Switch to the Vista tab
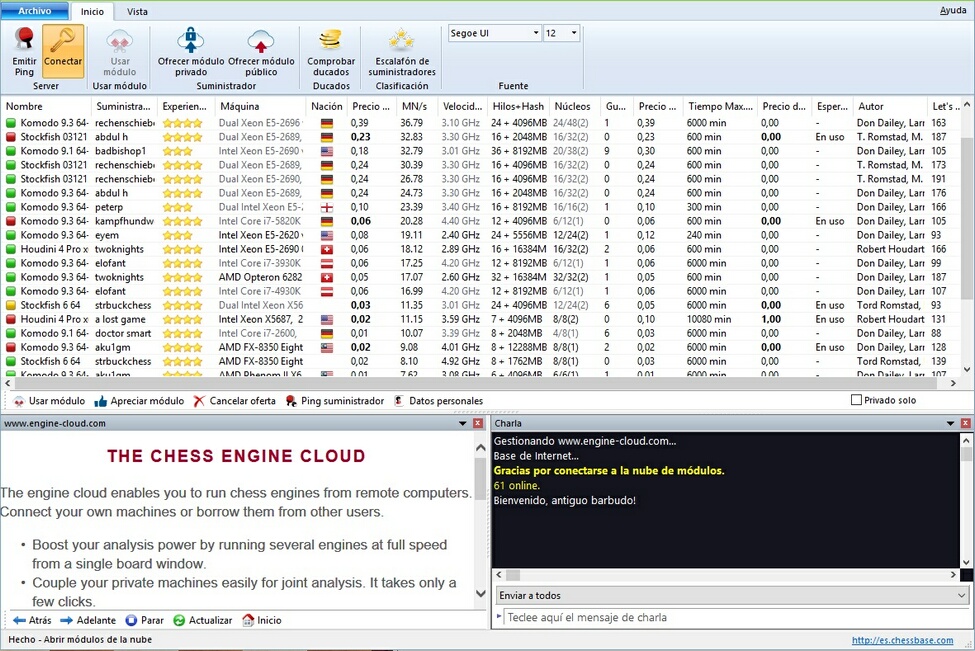 coord(137,11)
